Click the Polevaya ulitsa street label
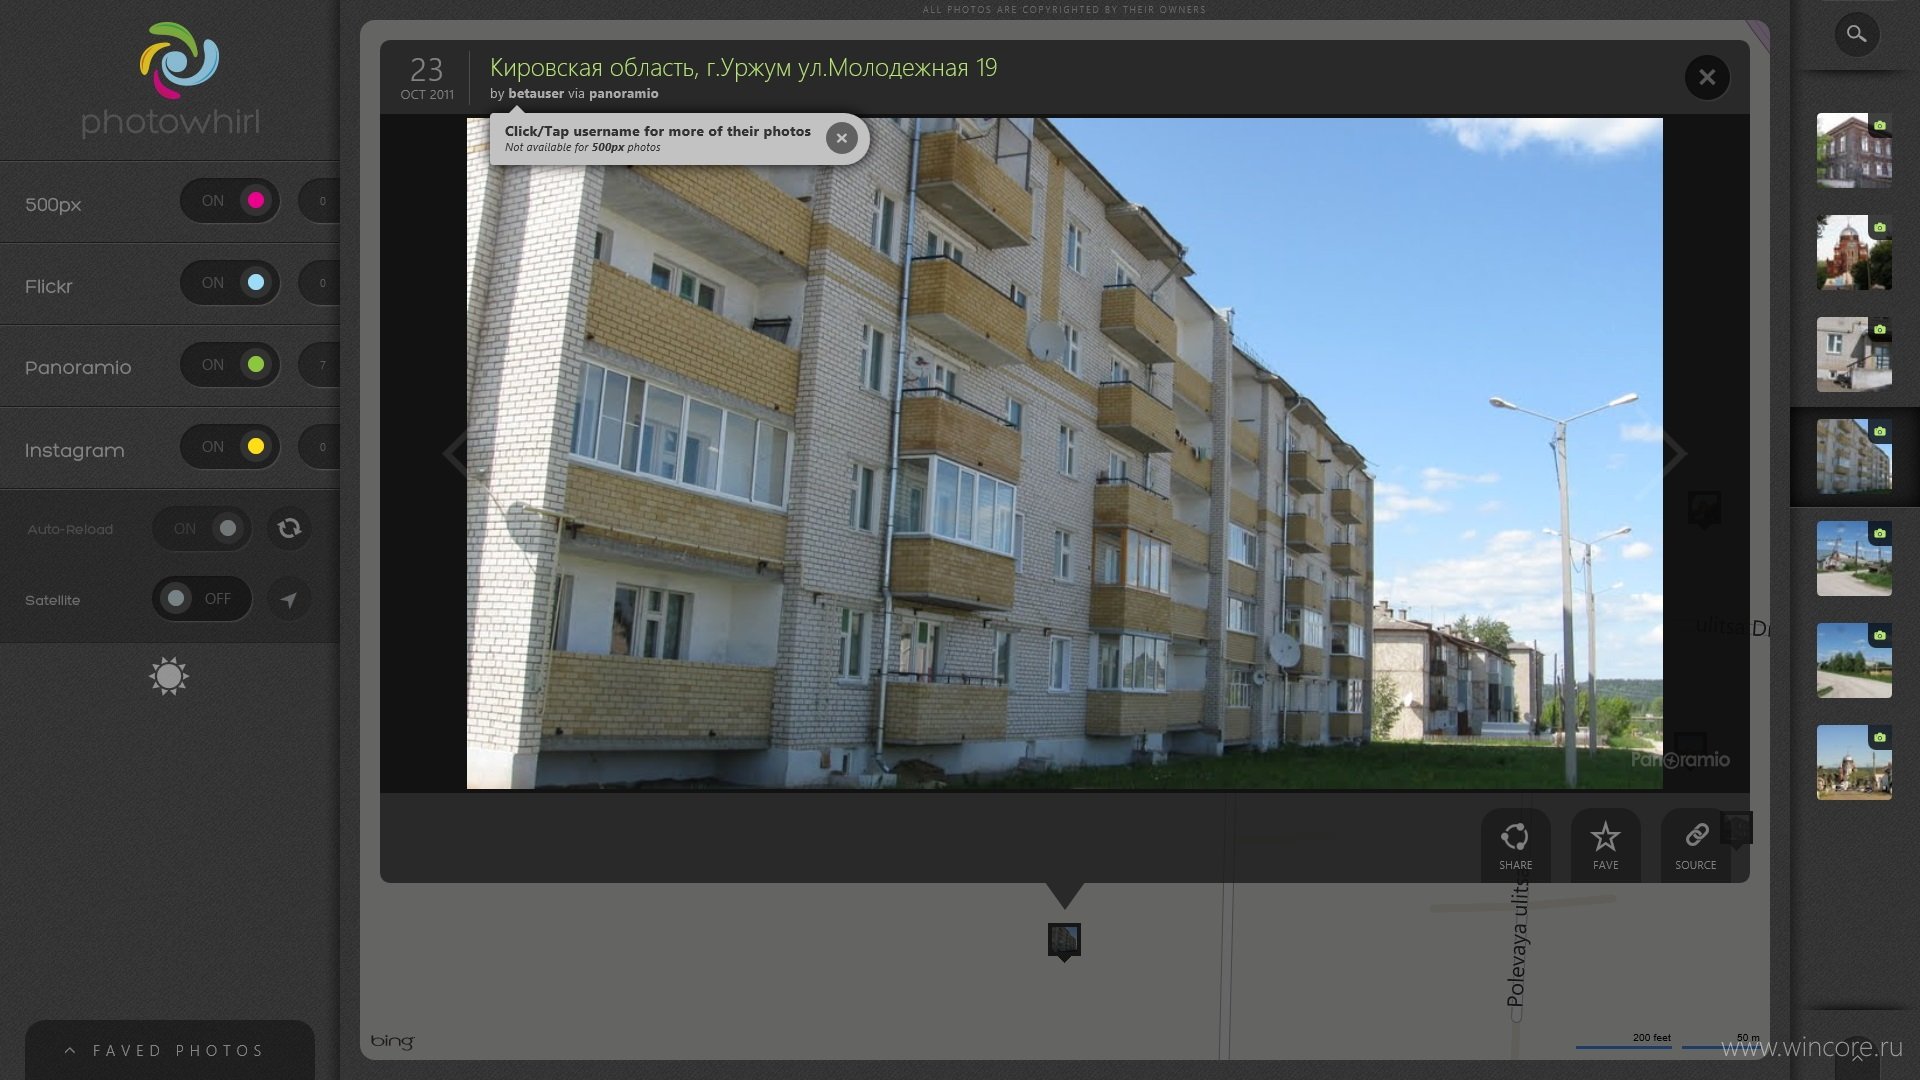 click(x=1517, y=940)
